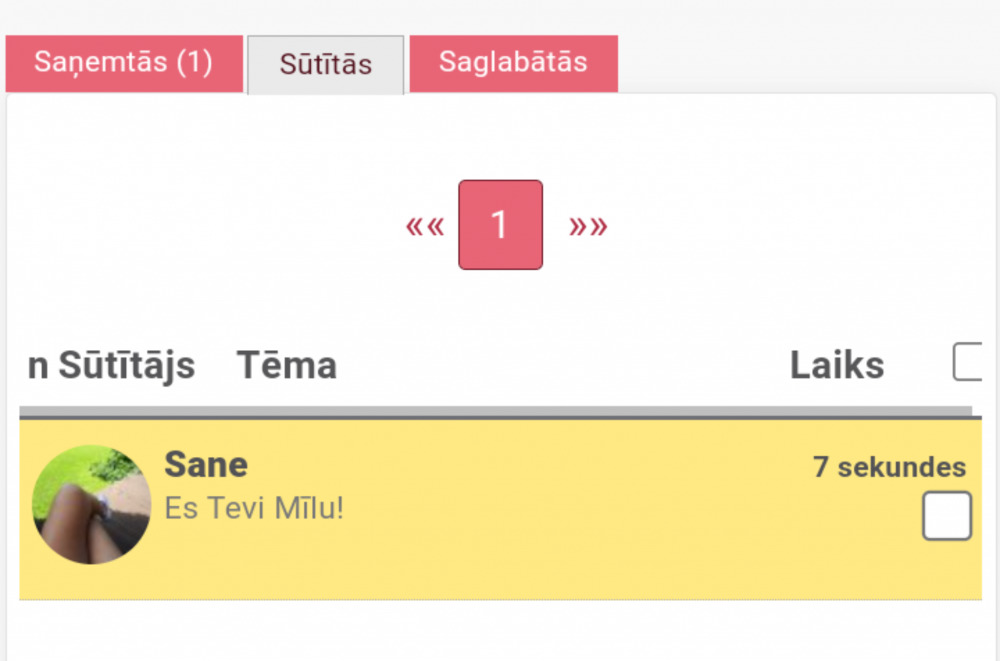Sort by the Laiks column header
1000x661 pixels.
click(836, 366)
